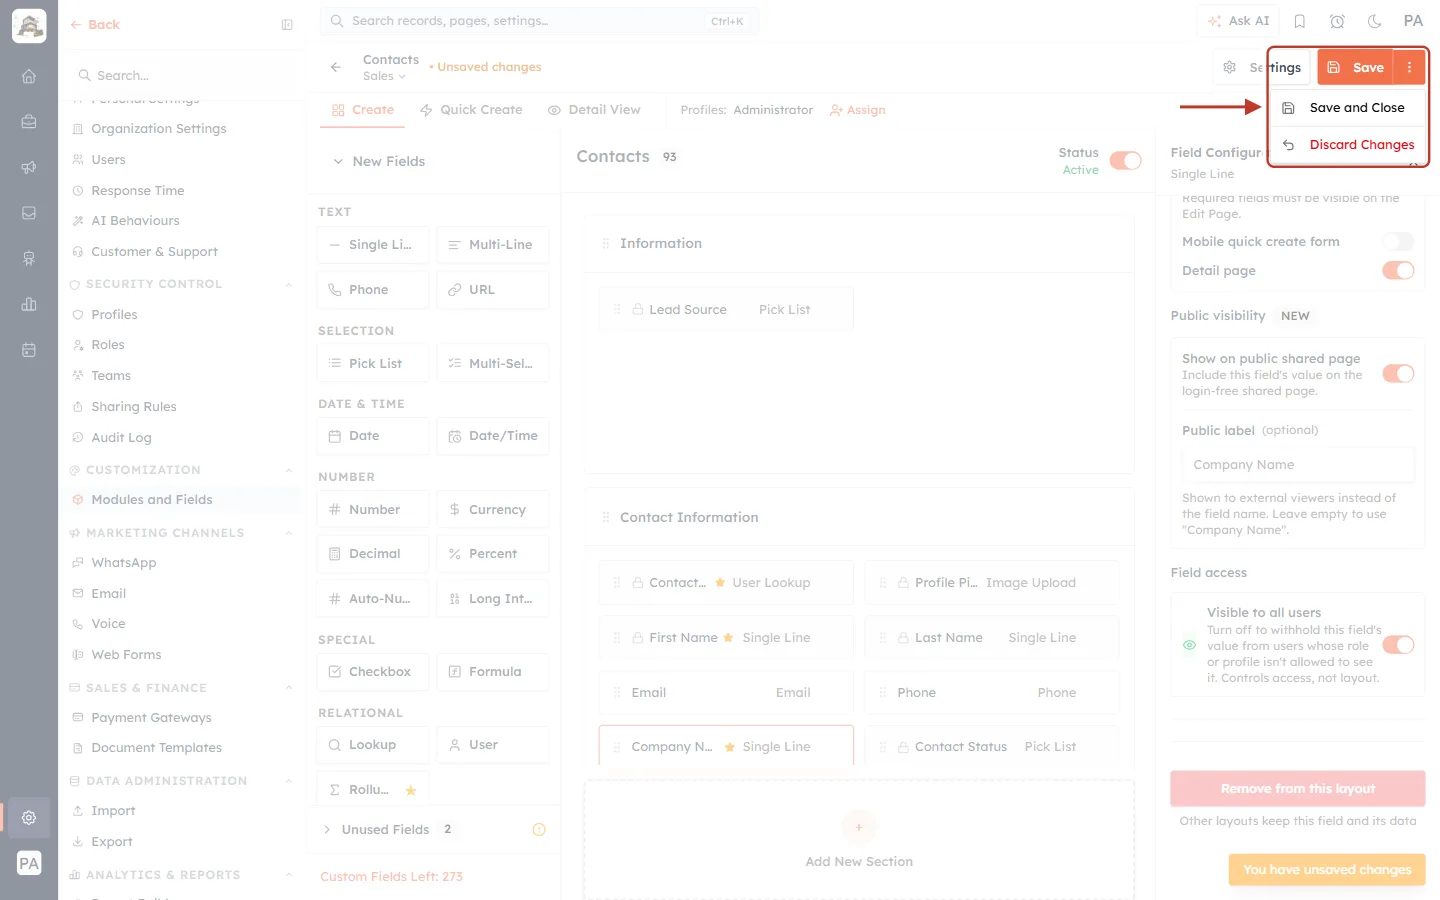1440x900 pixels.
Task: Go back using the arrow beside Contacts
Action: (x=336, y=67)
